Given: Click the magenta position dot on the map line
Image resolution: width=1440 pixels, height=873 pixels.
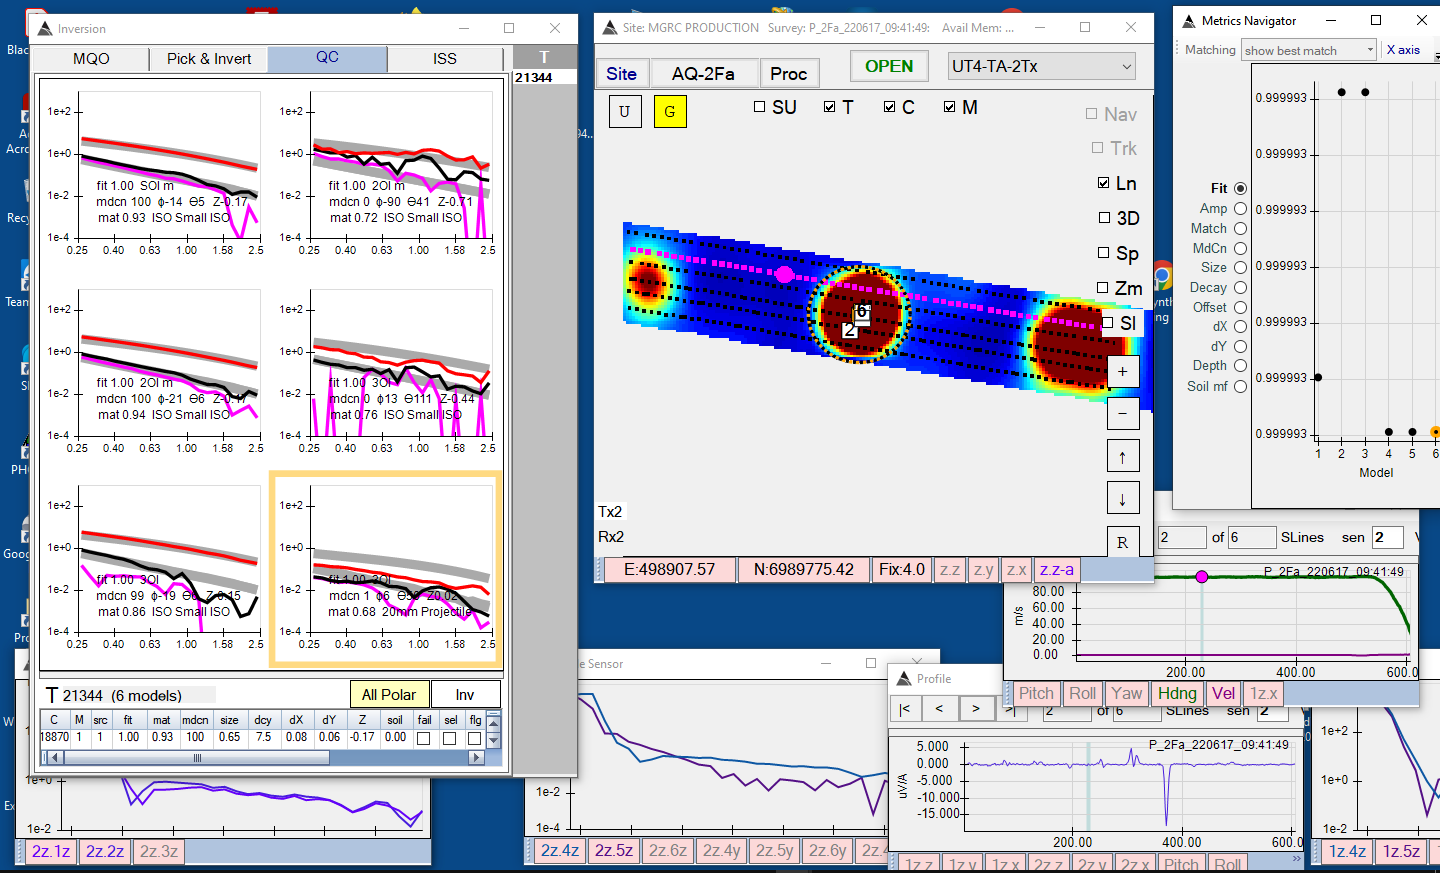Looking at the screenshot, I should [785, 274].
